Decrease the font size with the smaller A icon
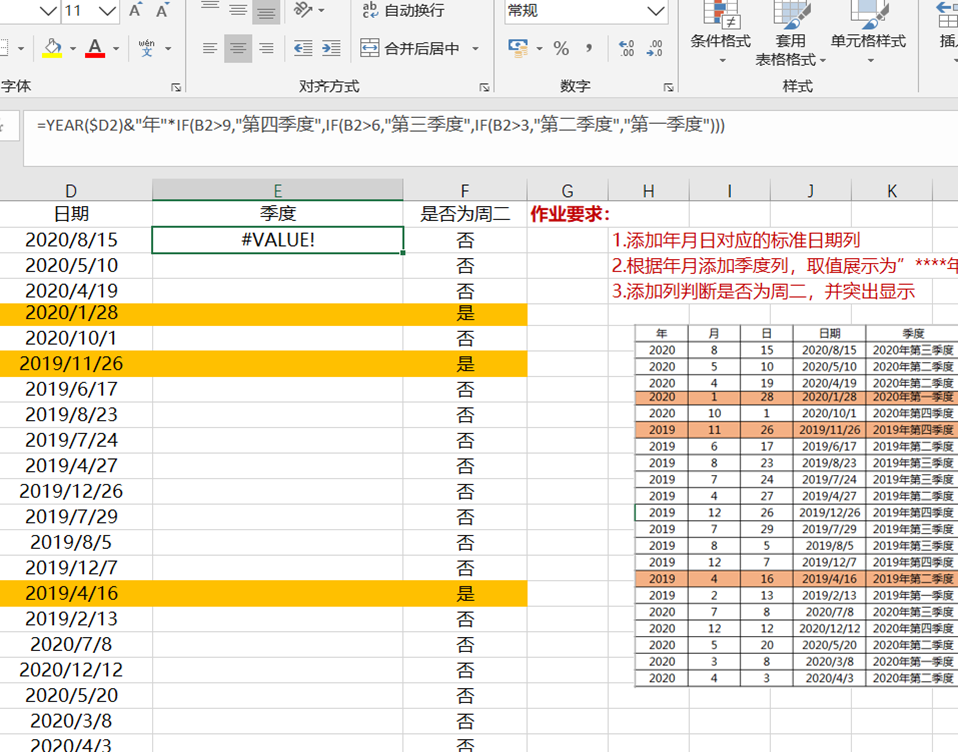 point(162,10)
